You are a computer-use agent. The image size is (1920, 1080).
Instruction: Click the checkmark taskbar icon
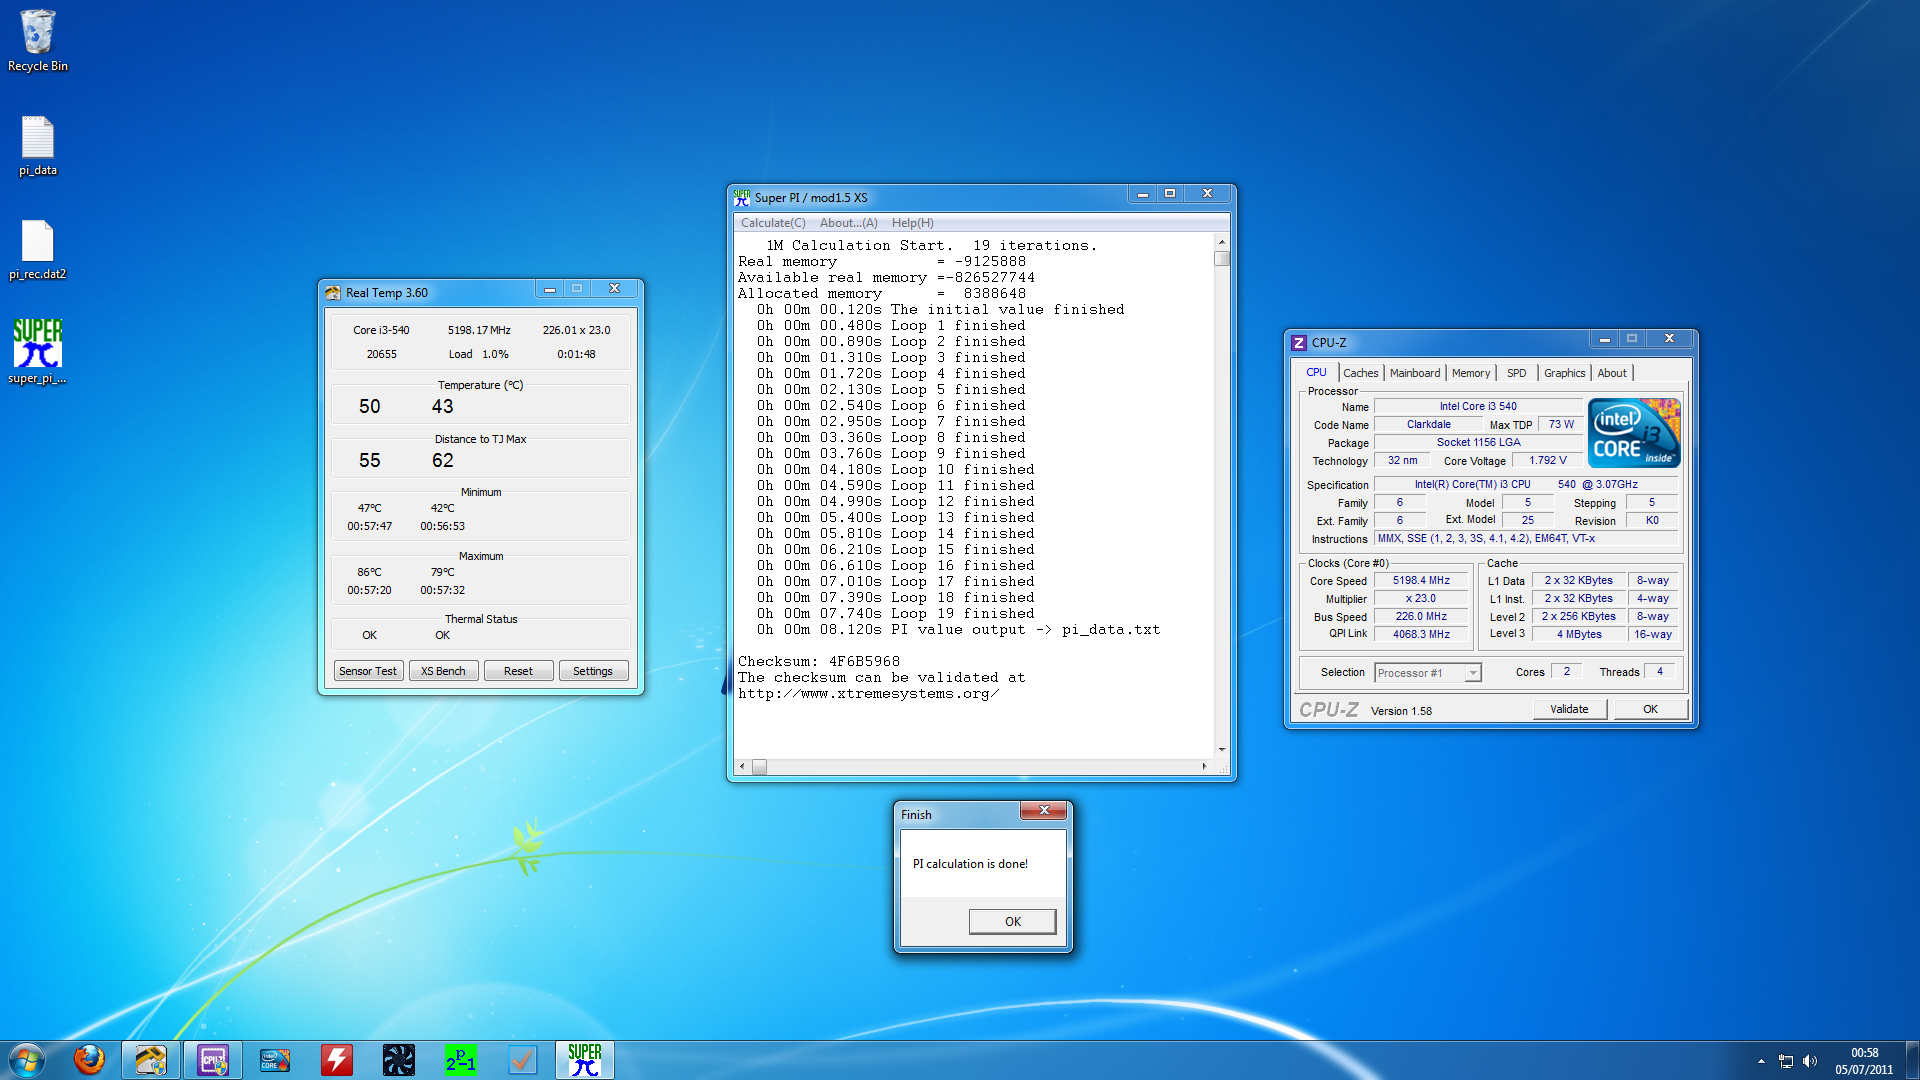[523, 1060]
